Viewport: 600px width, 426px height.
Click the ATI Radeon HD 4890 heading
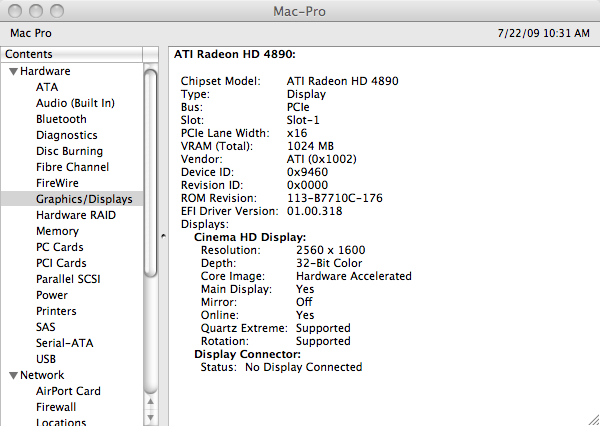(235, 54)
